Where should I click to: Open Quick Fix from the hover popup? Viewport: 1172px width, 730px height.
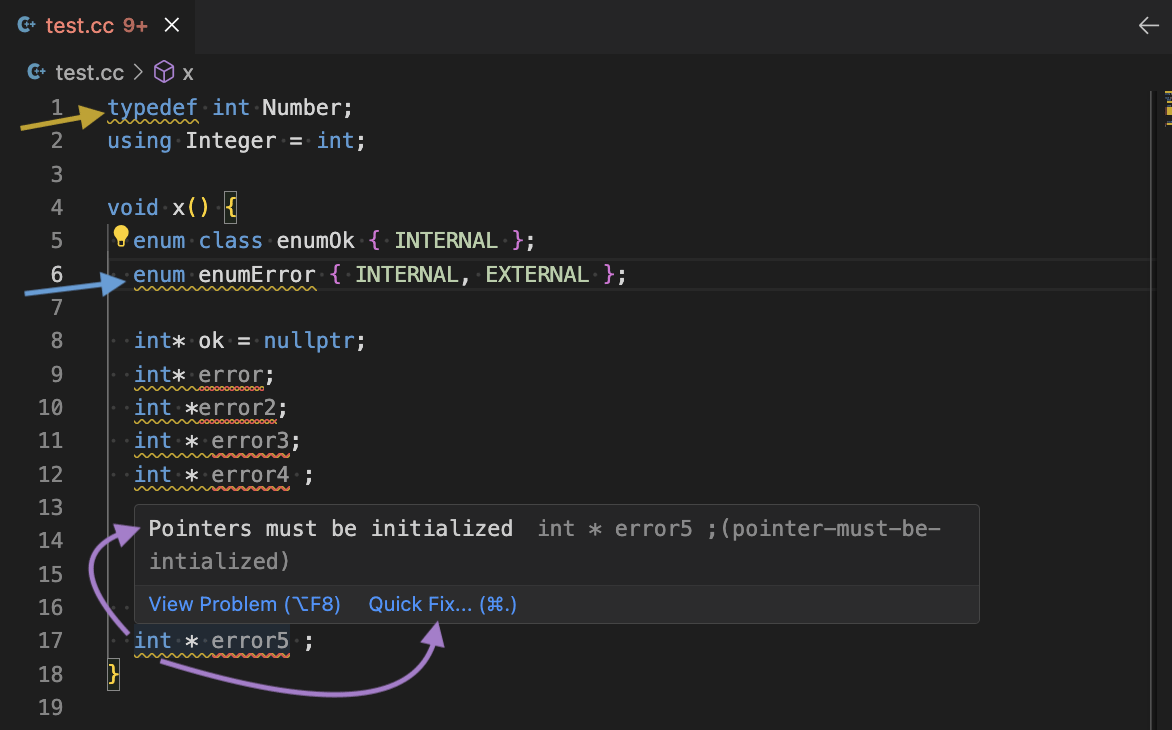[x=442, y=604]
